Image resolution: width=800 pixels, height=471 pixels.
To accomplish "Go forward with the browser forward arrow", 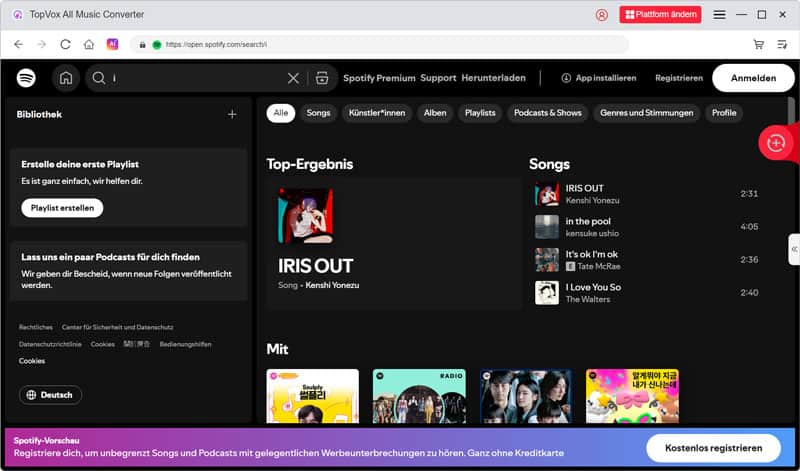I will (42, 44).
